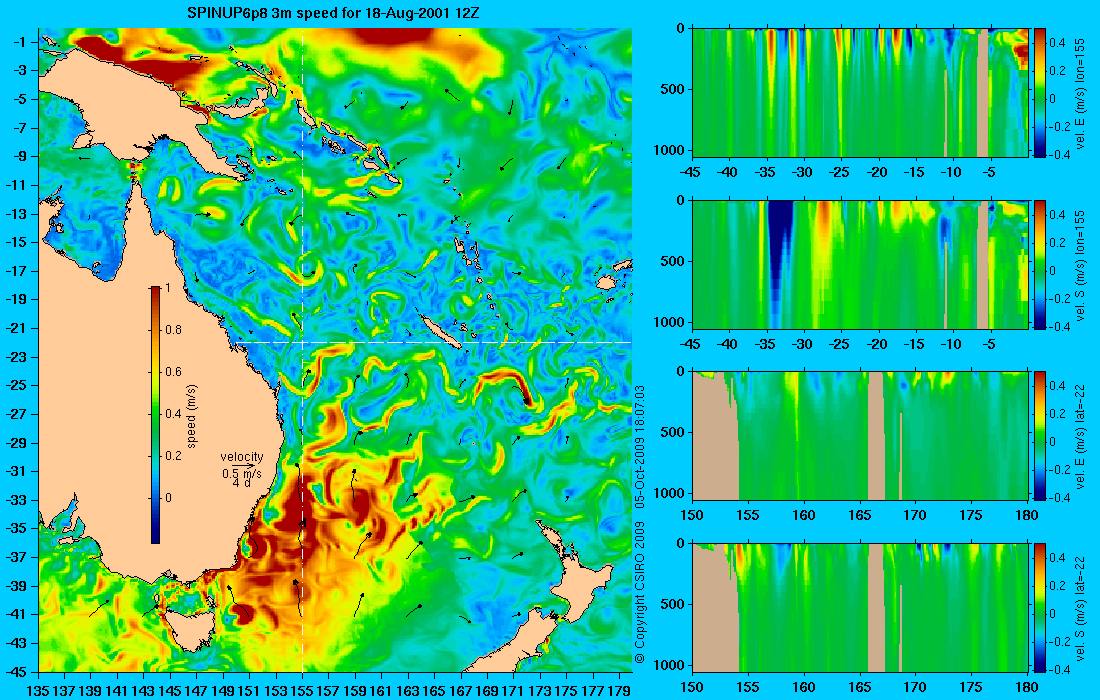Click the "vel. S (m/s) lat=-22" axis label
Image resolution: width=1100 pixels, height=700 pixels.
(x=1080, y=608)
